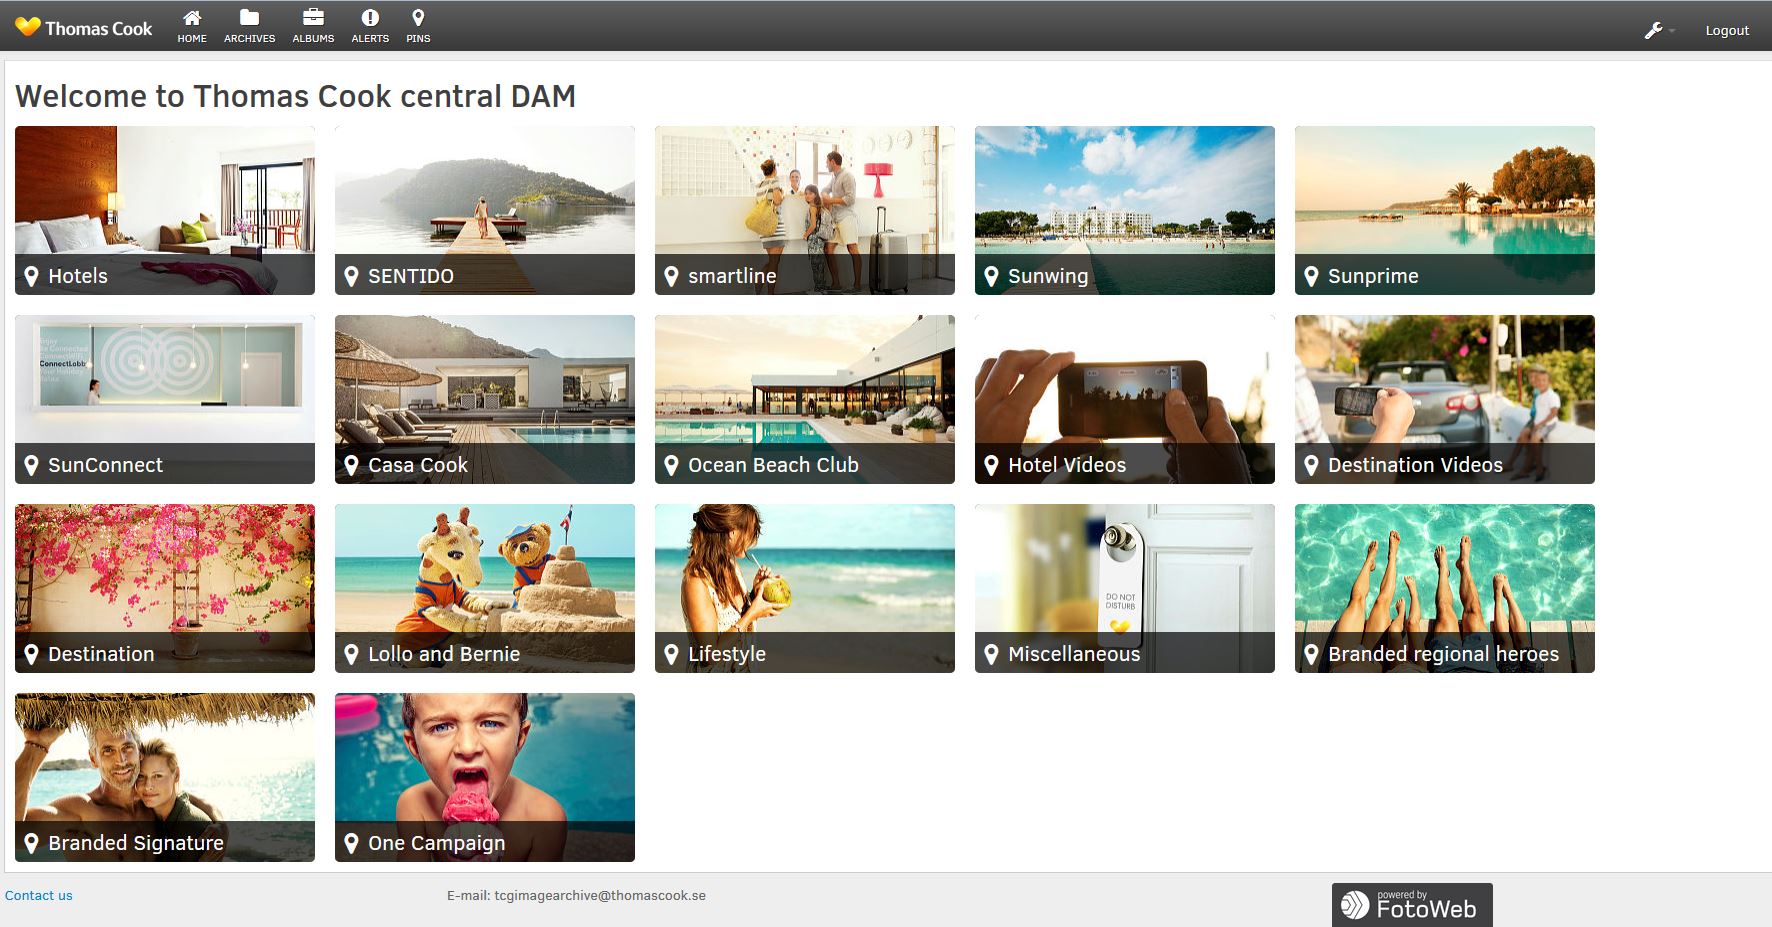Click the pin icon on the SENTIDO tile

pos(351,276)
